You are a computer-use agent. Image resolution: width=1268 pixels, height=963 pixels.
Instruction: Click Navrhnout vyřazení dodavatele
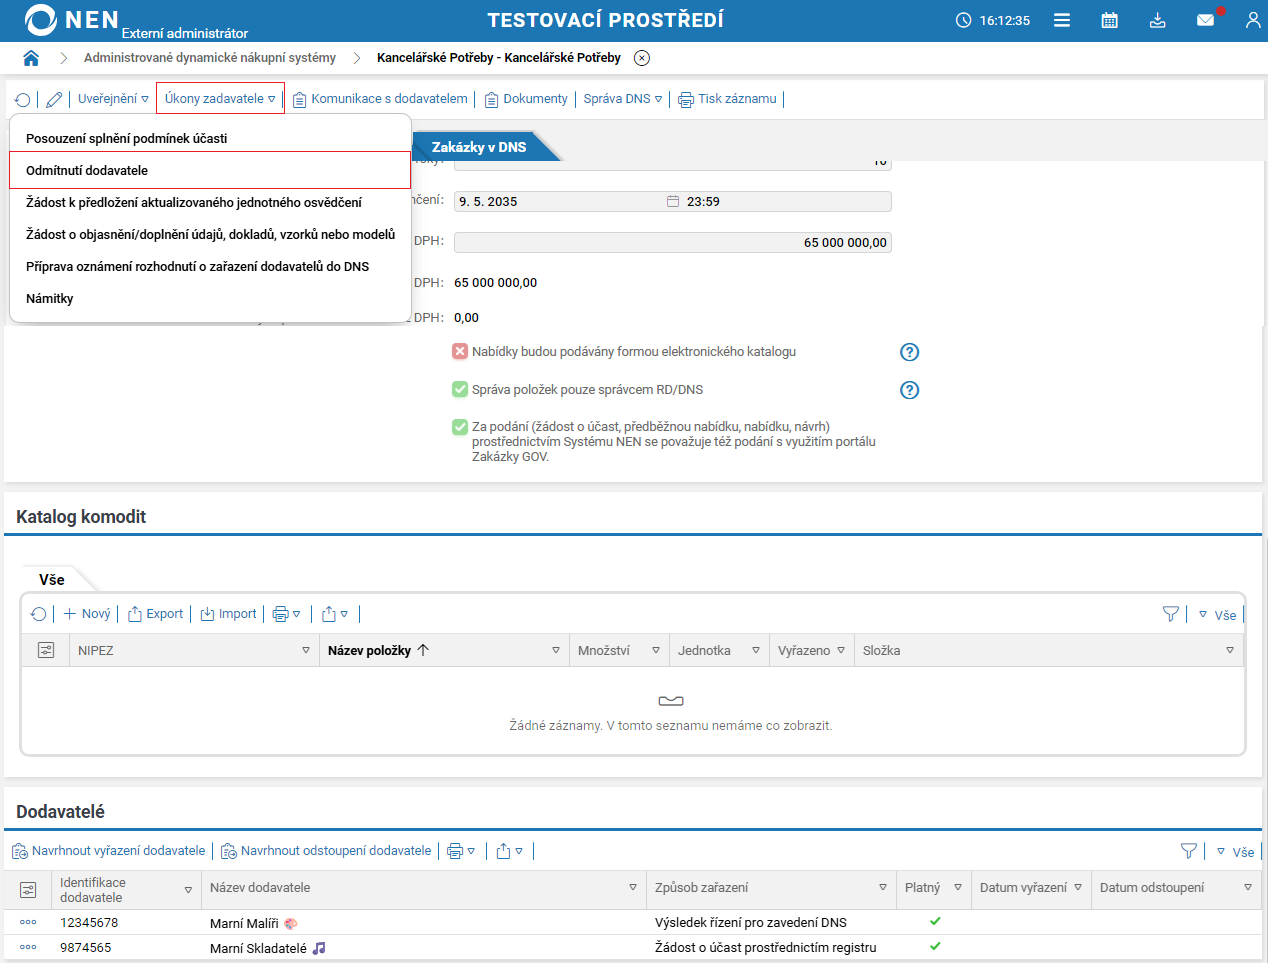click(x=109, y=851)
